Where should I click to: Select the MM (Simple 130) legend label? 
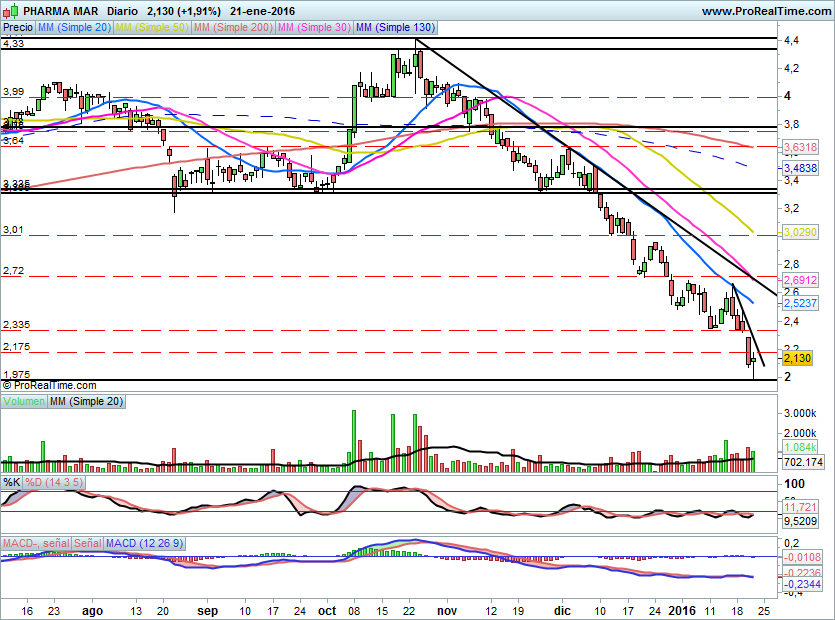[x=396, y=28]
